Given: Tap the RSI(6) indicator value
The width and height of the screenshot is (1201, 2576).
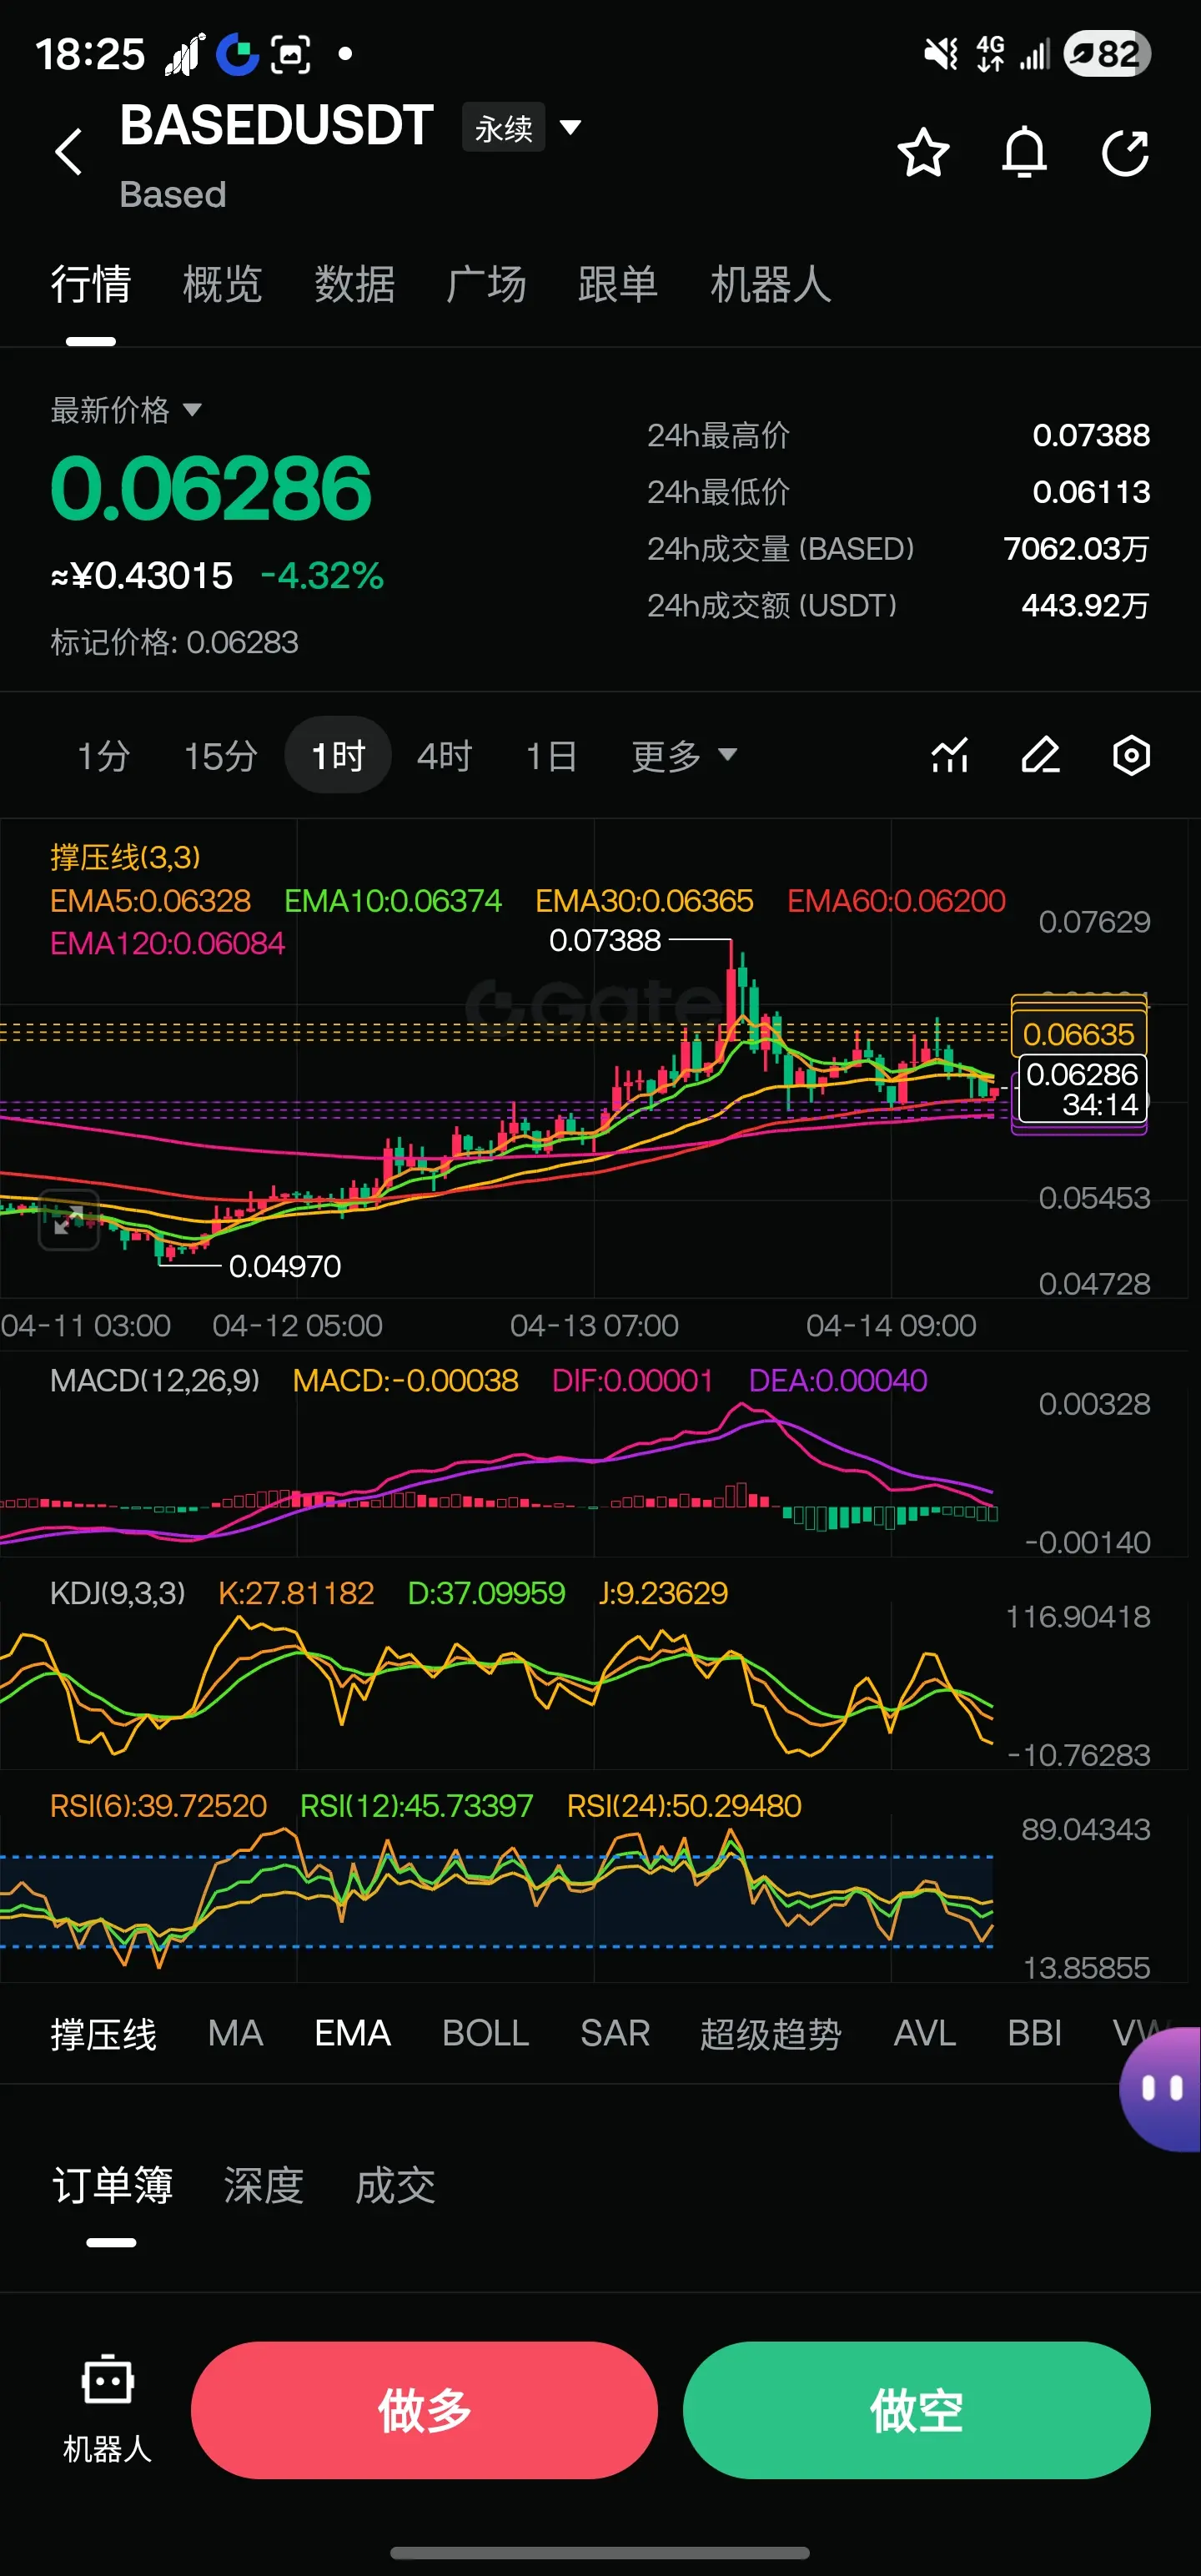Looking at the screenshot, I should tap(159, 1806).
